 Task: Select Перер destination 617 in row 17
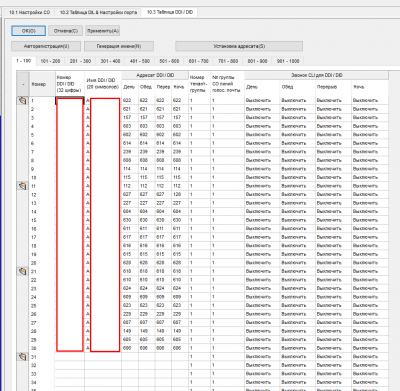(163, 237)
